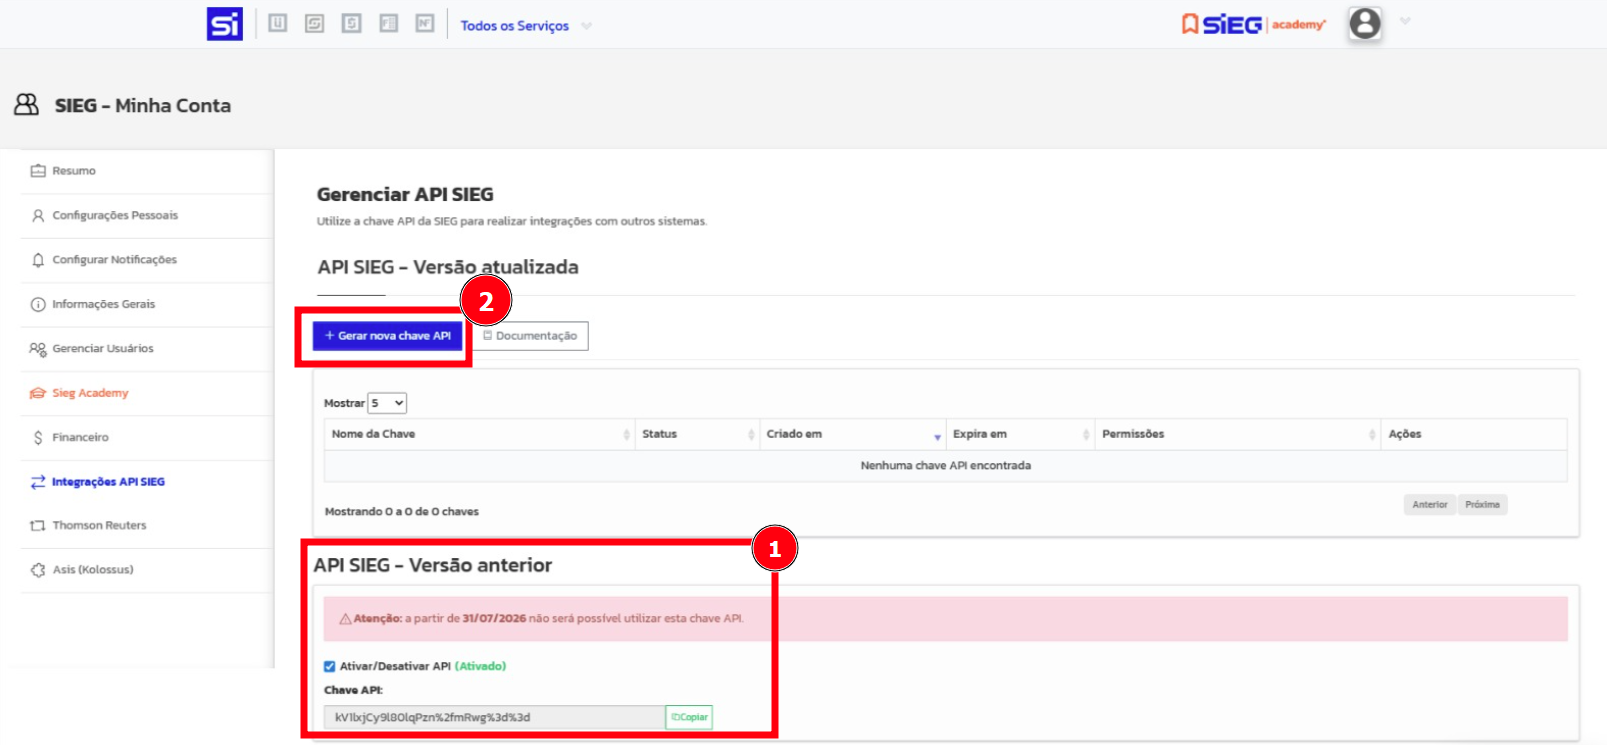This screenshot has height=745, width=1607.
Task: Click the Próxima pagination button
Action: coord(1482,505)
